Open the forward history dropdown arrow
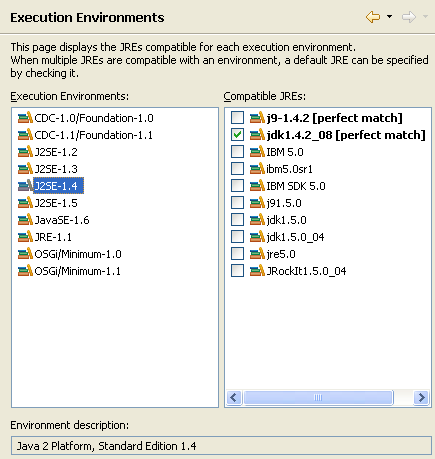Screen dimensions: 435x459 pos(425,16)
